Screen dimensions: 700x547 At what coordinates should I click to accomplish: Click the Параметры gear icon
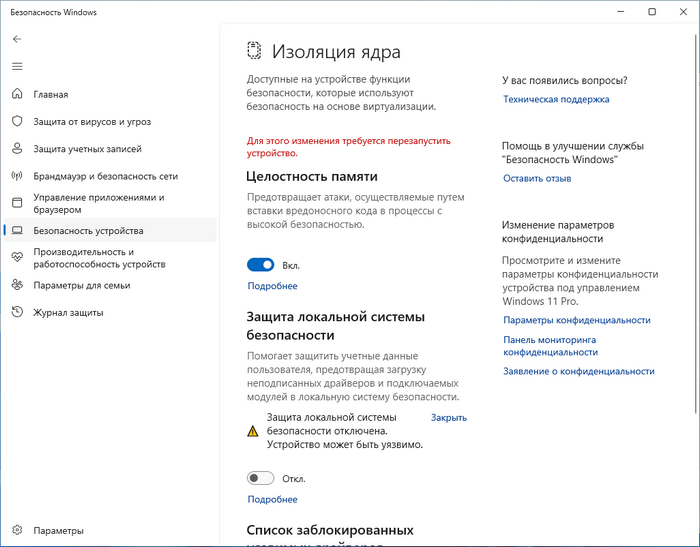click(x=17, y=530)
